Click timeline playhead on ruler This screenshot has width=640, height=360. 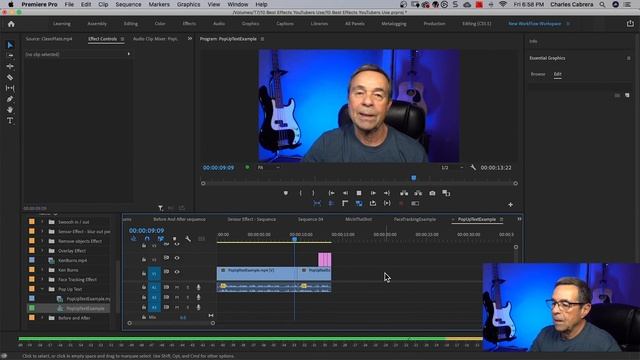click(294, 239)
